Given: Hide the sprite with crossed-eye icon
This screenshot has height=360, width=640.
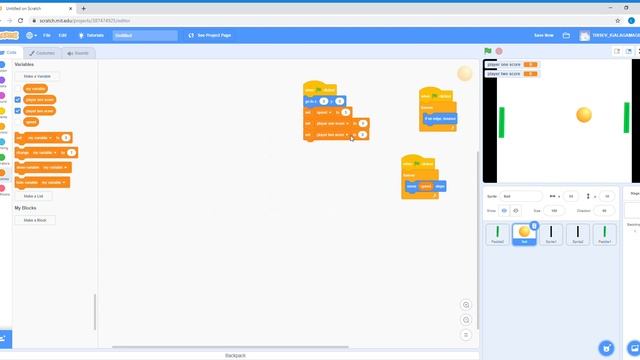Looking at the screenshot, I should (x=516, y=211).
